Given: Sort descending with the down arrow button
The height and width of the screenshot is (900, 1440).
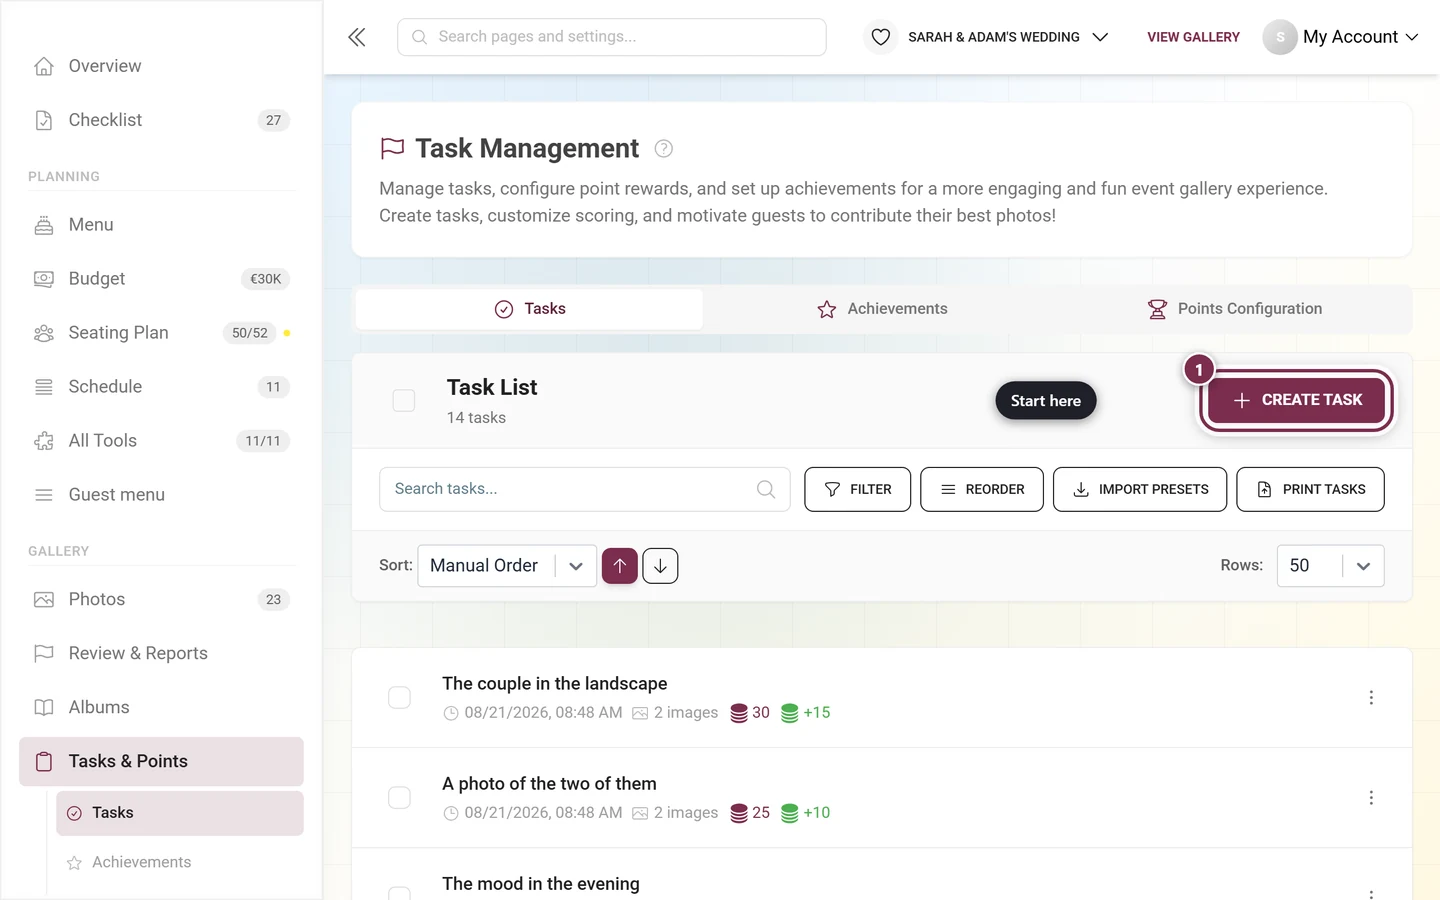Looking at the screenshot, I should (x=660, y=566).
